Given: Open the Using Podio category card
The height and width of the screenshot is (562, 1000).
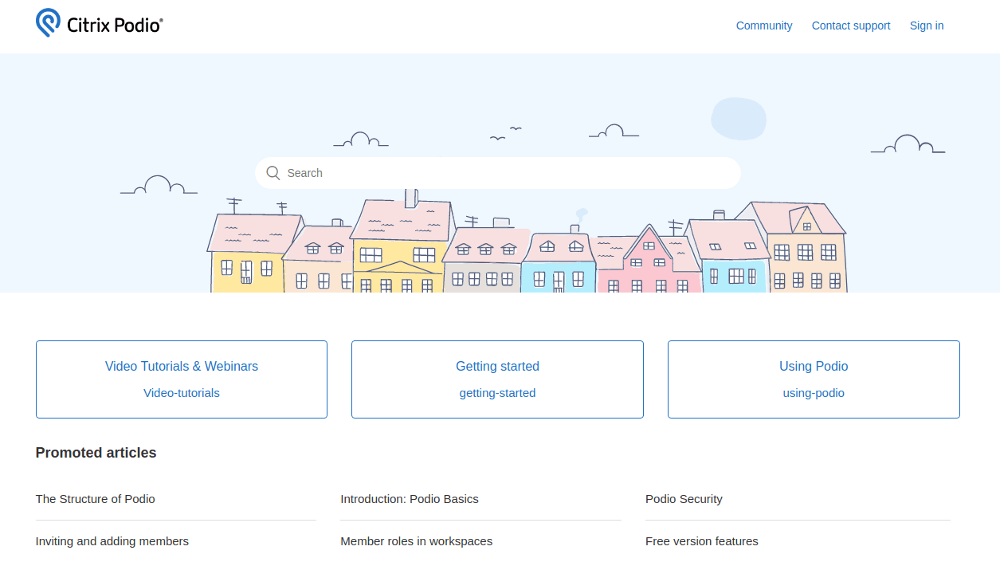Looking at the screenshot, I should pyautogui.click(x=814, y=380).
